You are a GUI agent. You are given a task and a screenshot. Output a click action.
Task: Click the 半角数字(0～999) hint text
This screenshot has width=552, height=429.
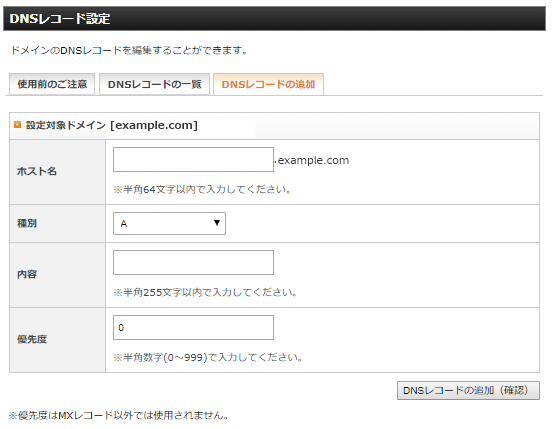[208, 357]
